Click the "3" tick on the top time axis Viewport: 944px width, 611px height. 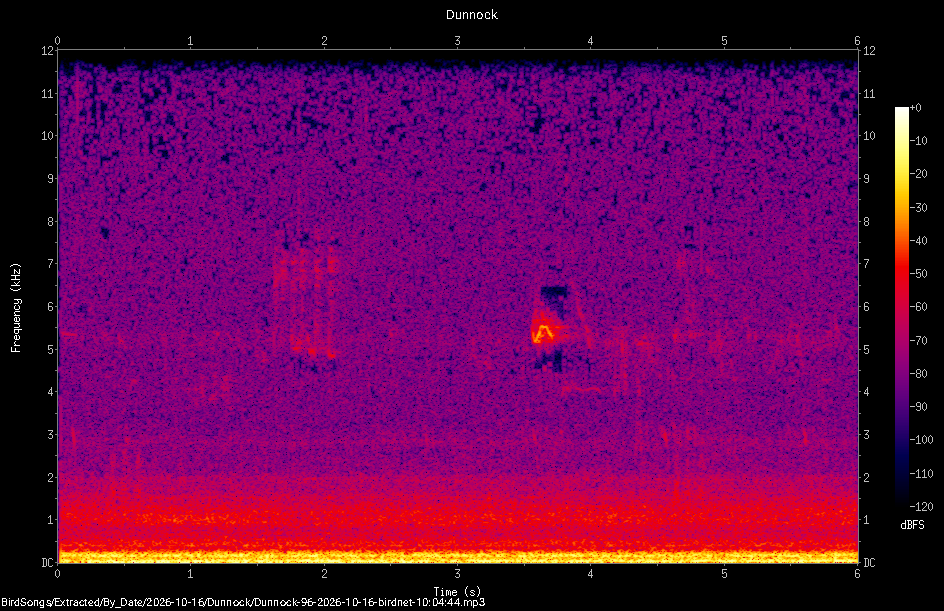pyautogui.click(x=458, y=41)
